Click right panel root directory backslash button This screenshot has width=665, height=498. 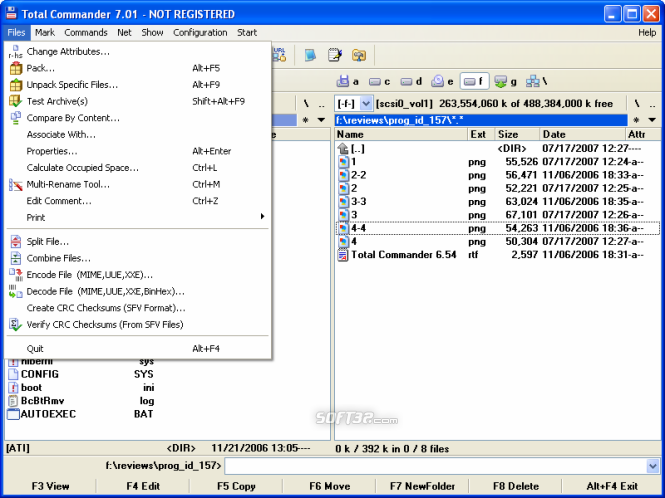coord(637,104)
